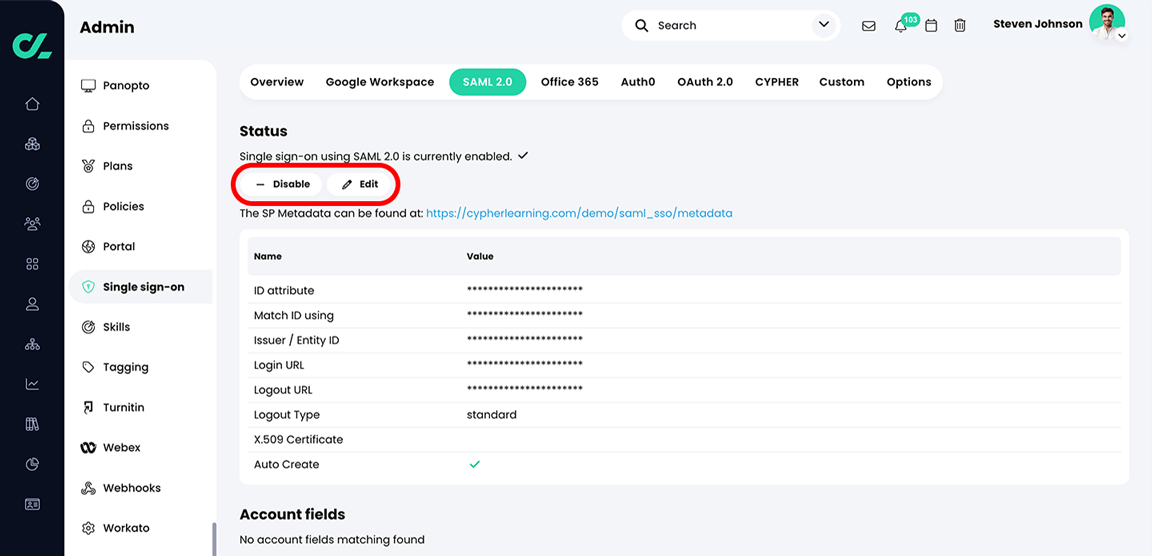Open Skills in the Admin menu
Screen dimensions: 1152x556
116,327
